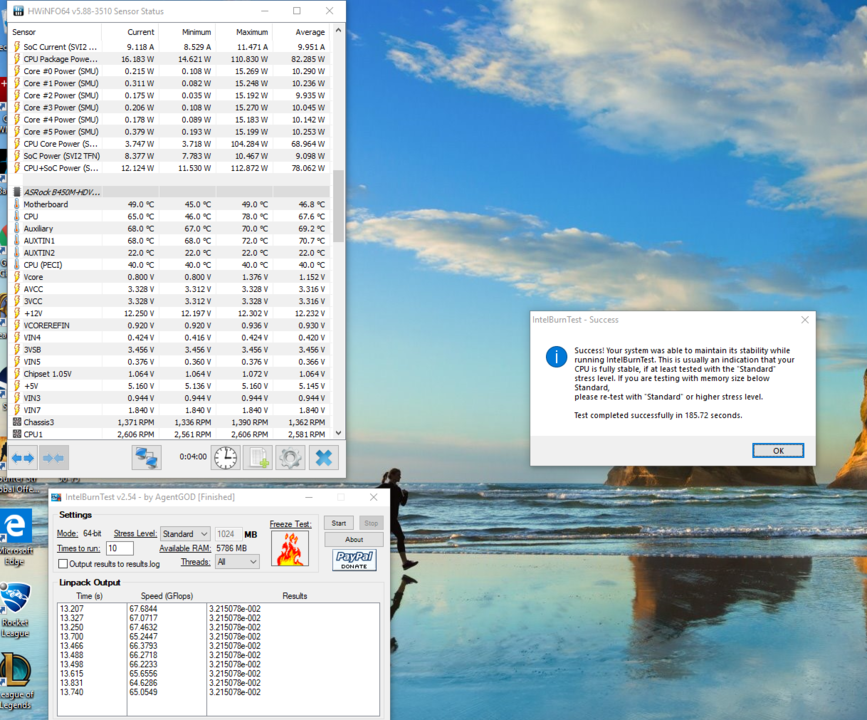Click the blue info icon in Success dialog
The height and width of the screenshot is (720, 867).
[556, 357]
